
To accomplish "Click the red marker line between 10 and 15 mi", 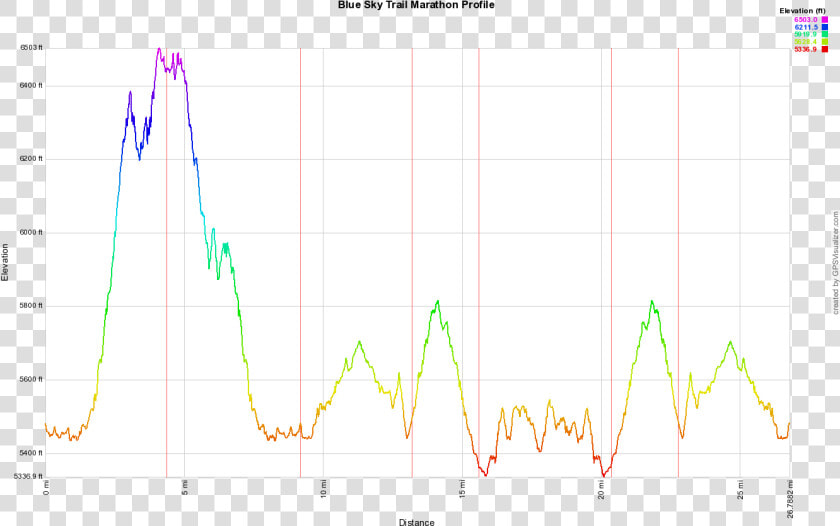I will [x=412, y=262].
